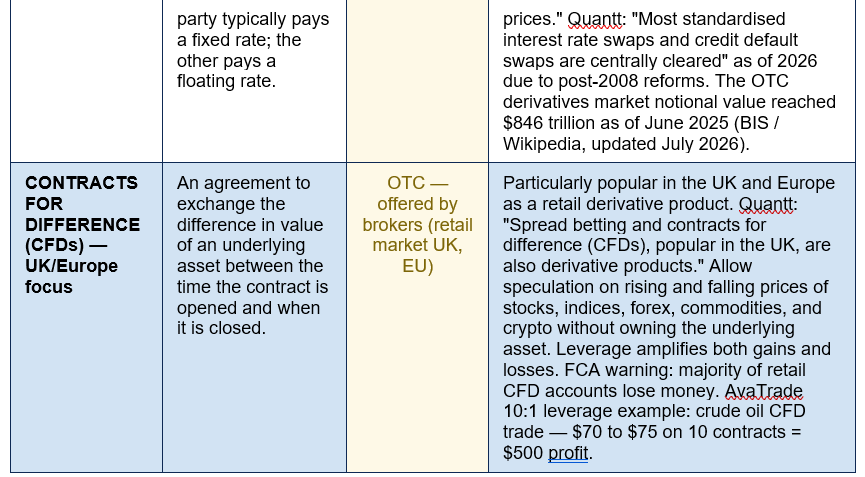
Task: Click the phrase 'party typically pays'
Action: pos(253,19)
